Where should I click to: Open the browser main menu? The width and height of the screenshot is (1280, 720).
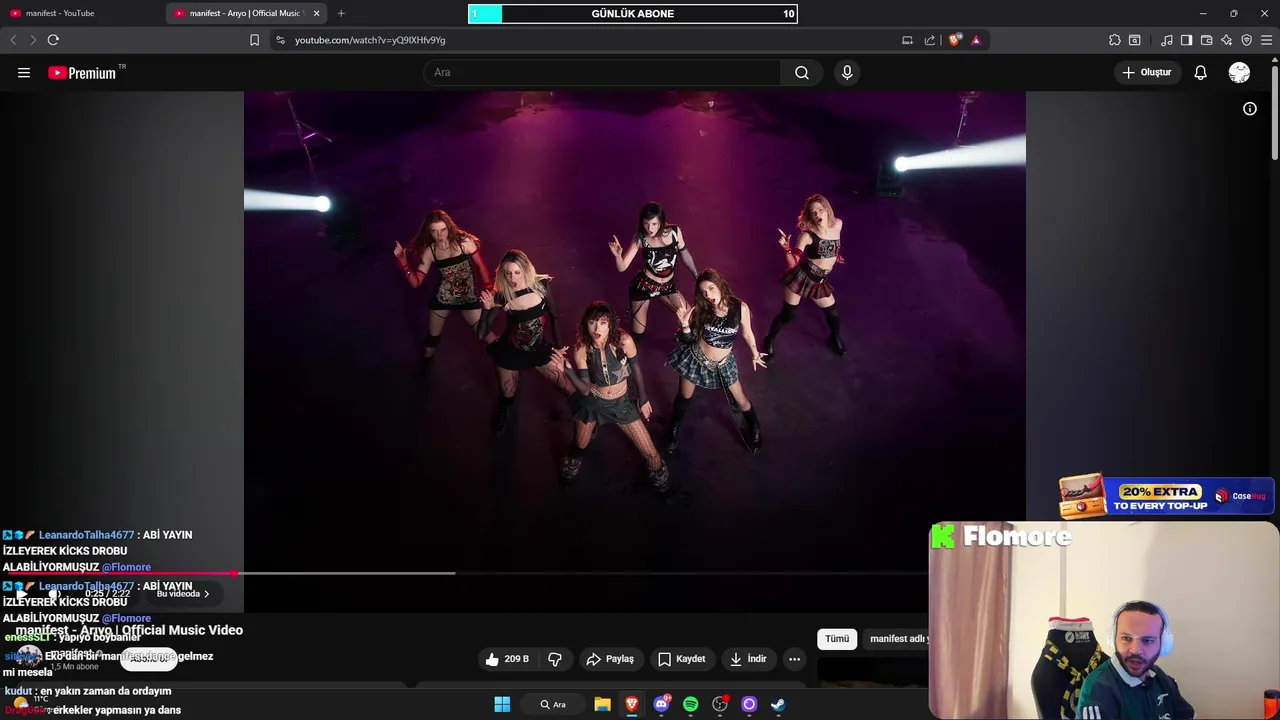point(1267,40)
